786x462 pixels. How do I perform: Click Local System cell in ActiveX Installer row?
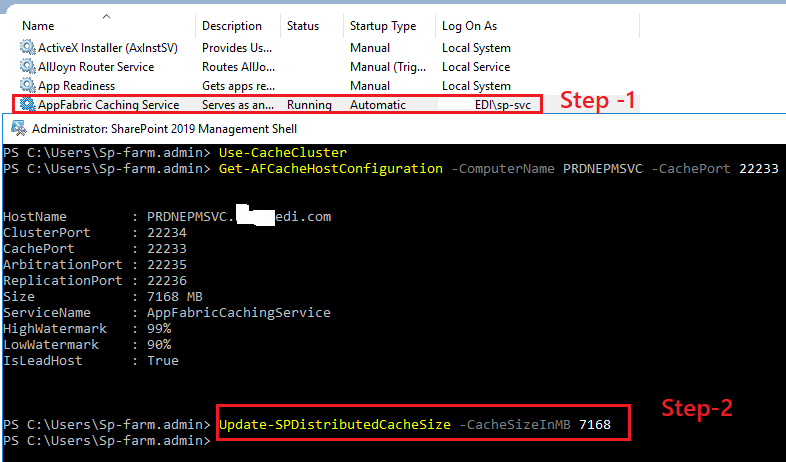pos(476,48)
